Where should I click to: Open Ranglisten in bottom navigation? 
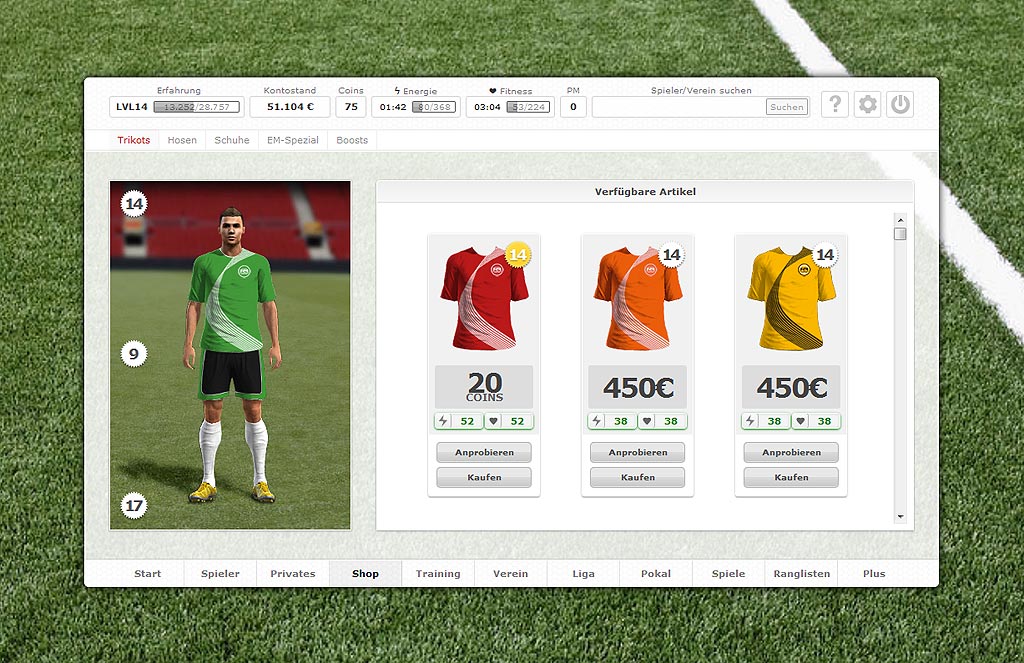tap(801, 574)
